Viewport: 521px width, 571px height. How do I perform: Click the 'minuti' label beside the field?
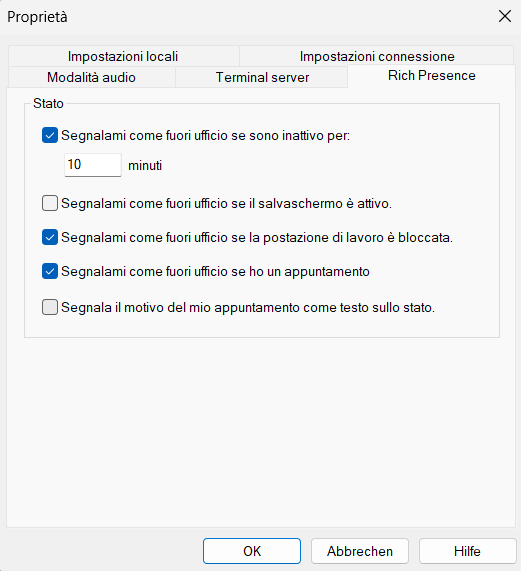[x=145, y=166]
